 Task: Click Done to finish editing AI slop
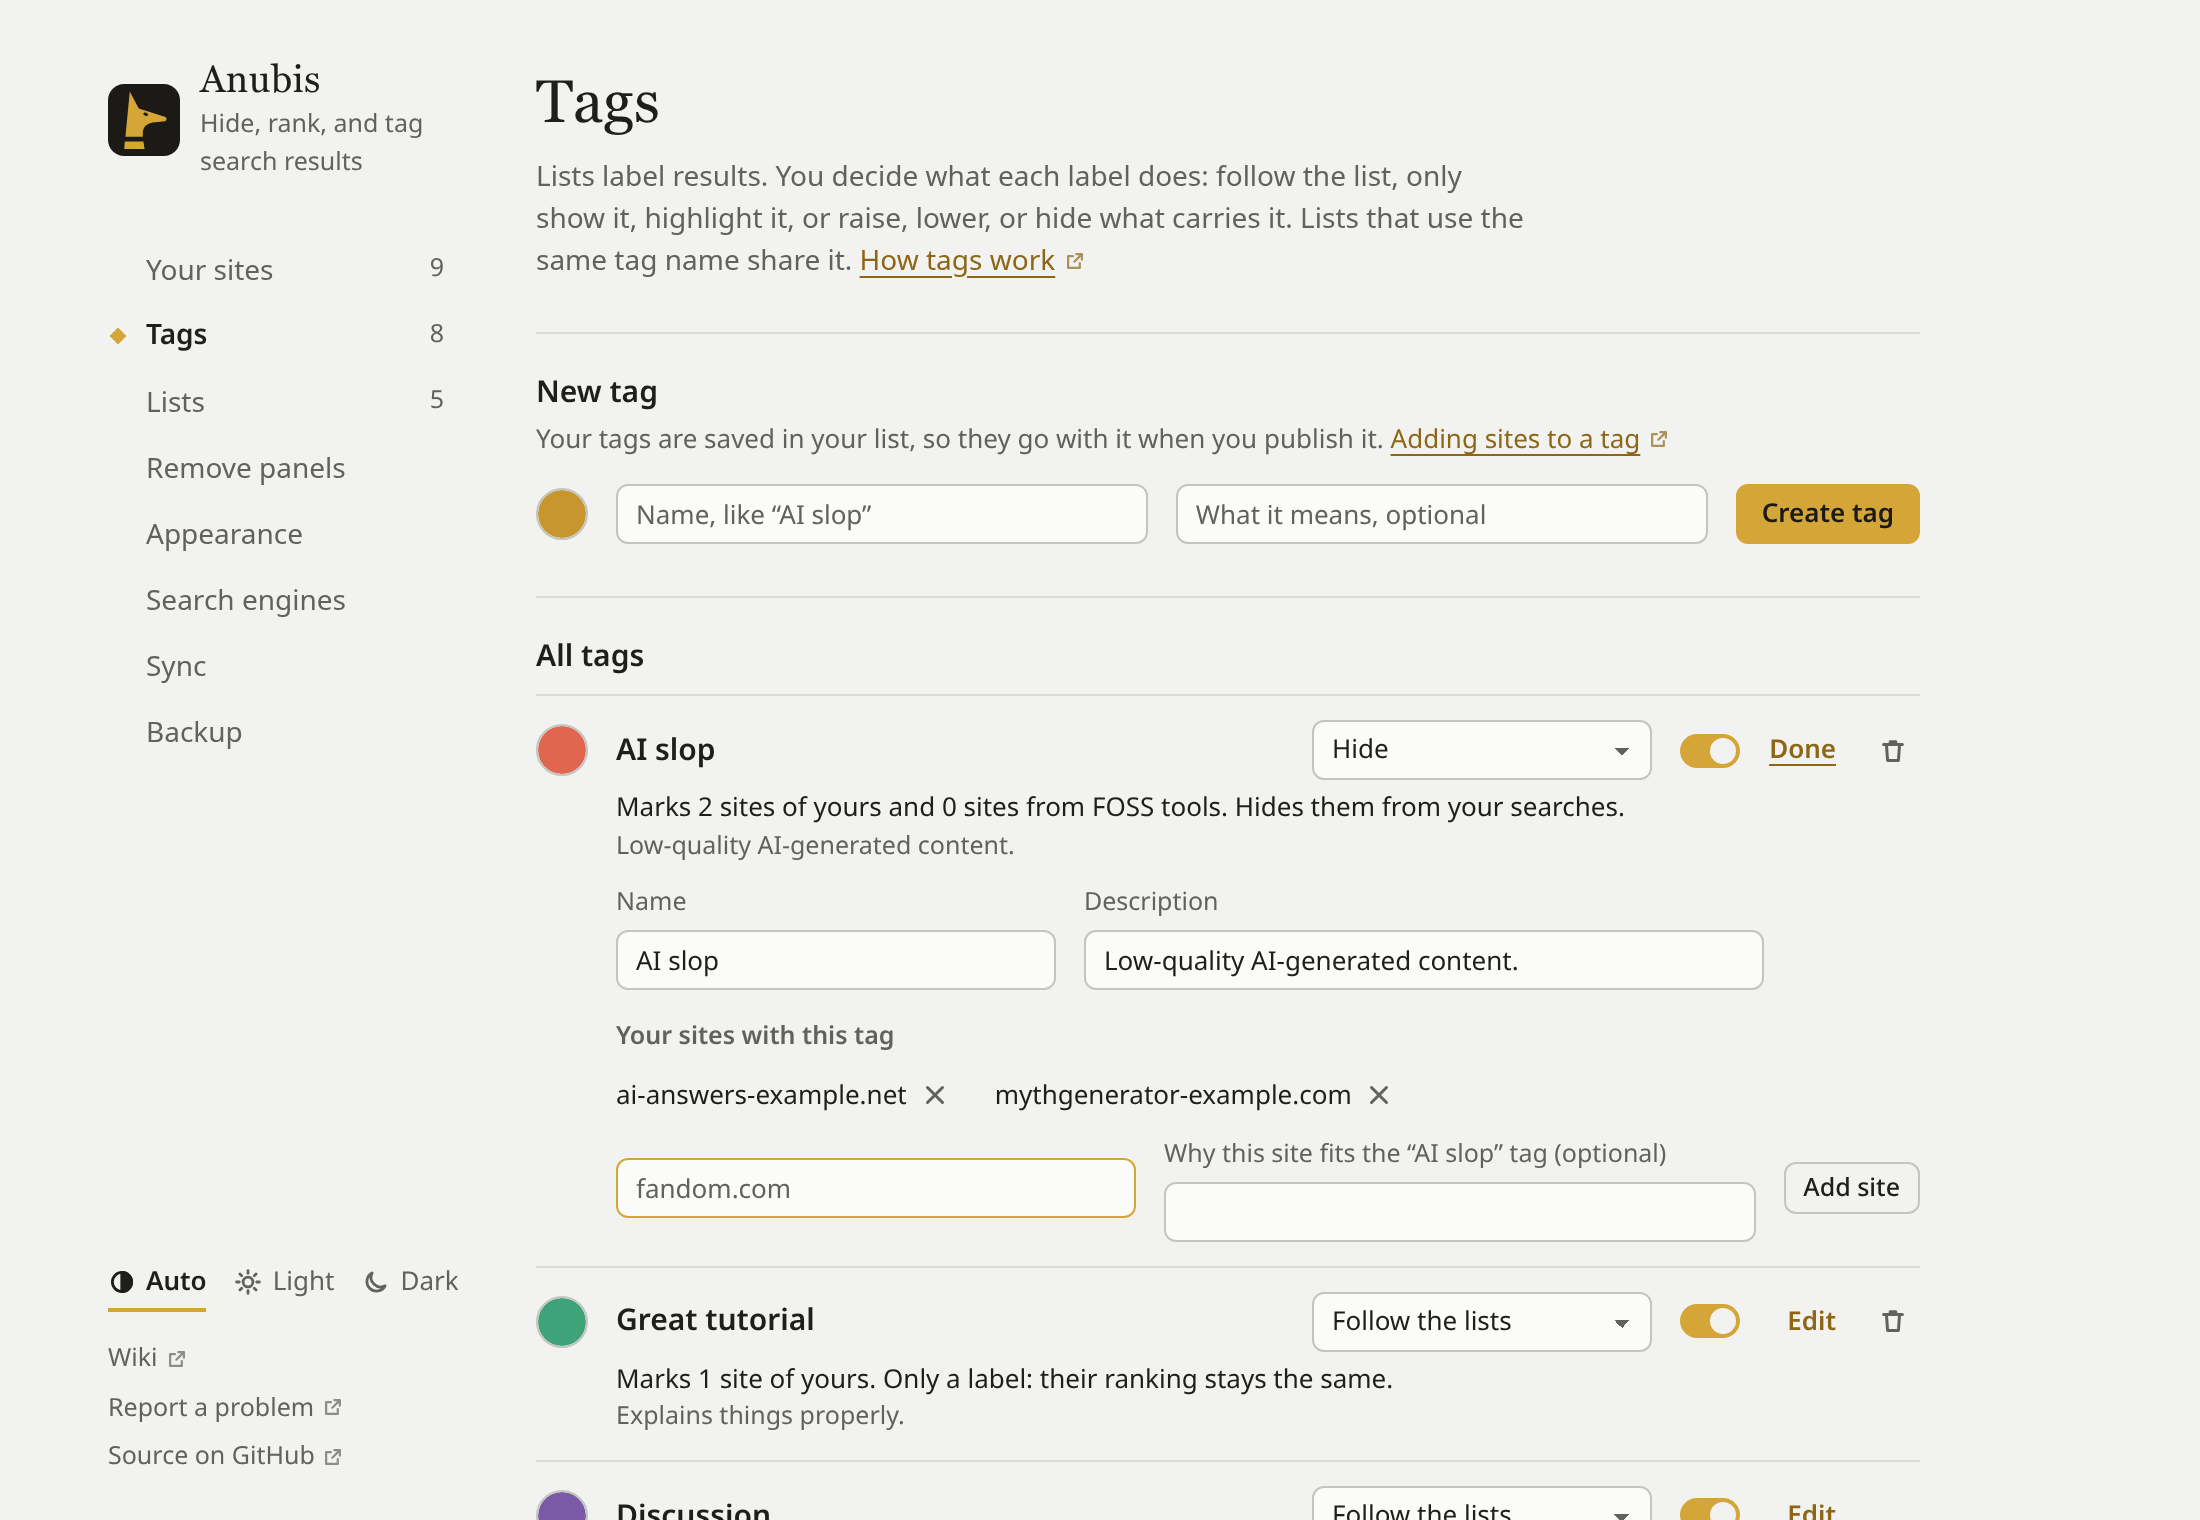[1802, 749]
